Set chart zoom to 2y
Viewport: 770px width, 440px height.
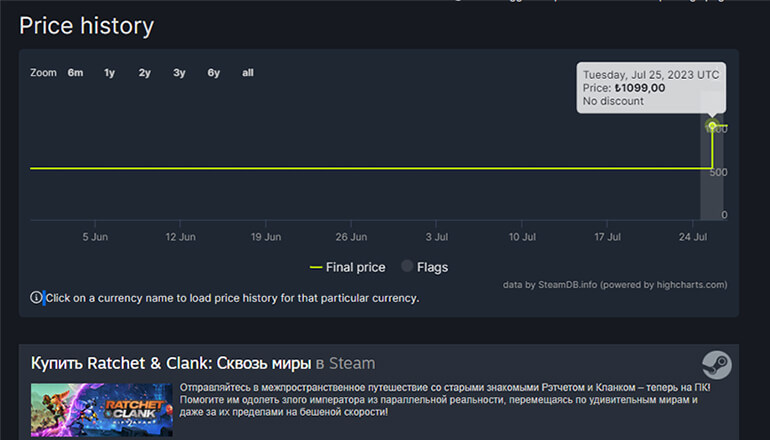pos(144,73)
